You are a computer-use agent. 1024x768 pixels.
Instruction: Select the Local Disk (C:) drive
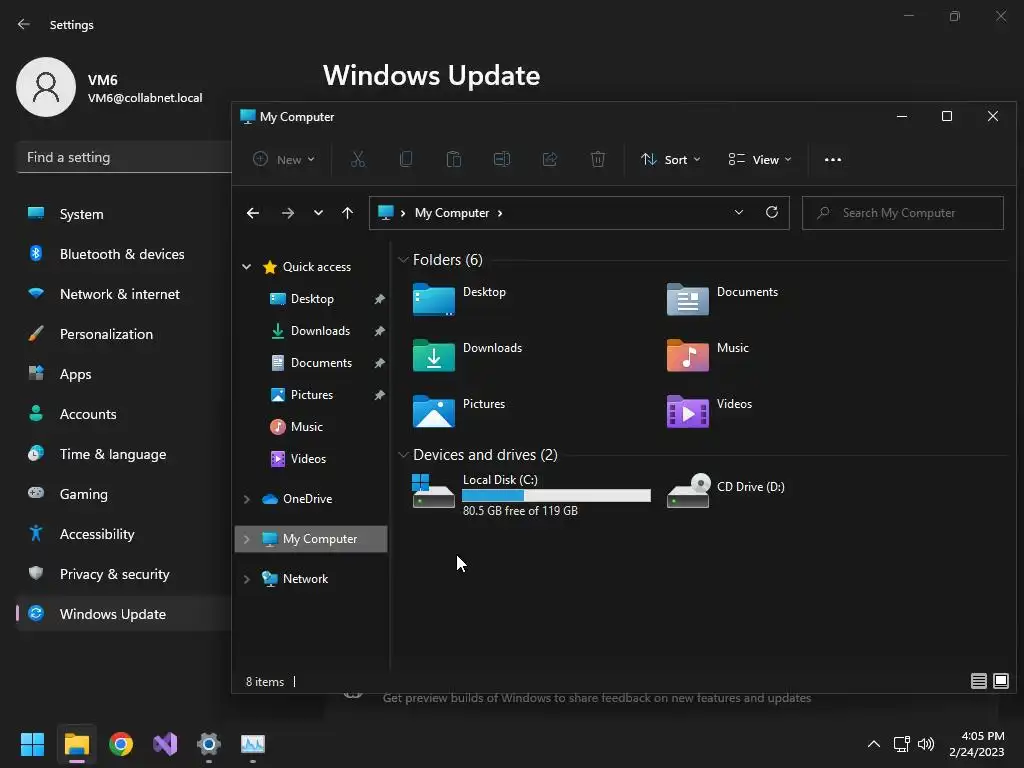pos(532,494)
